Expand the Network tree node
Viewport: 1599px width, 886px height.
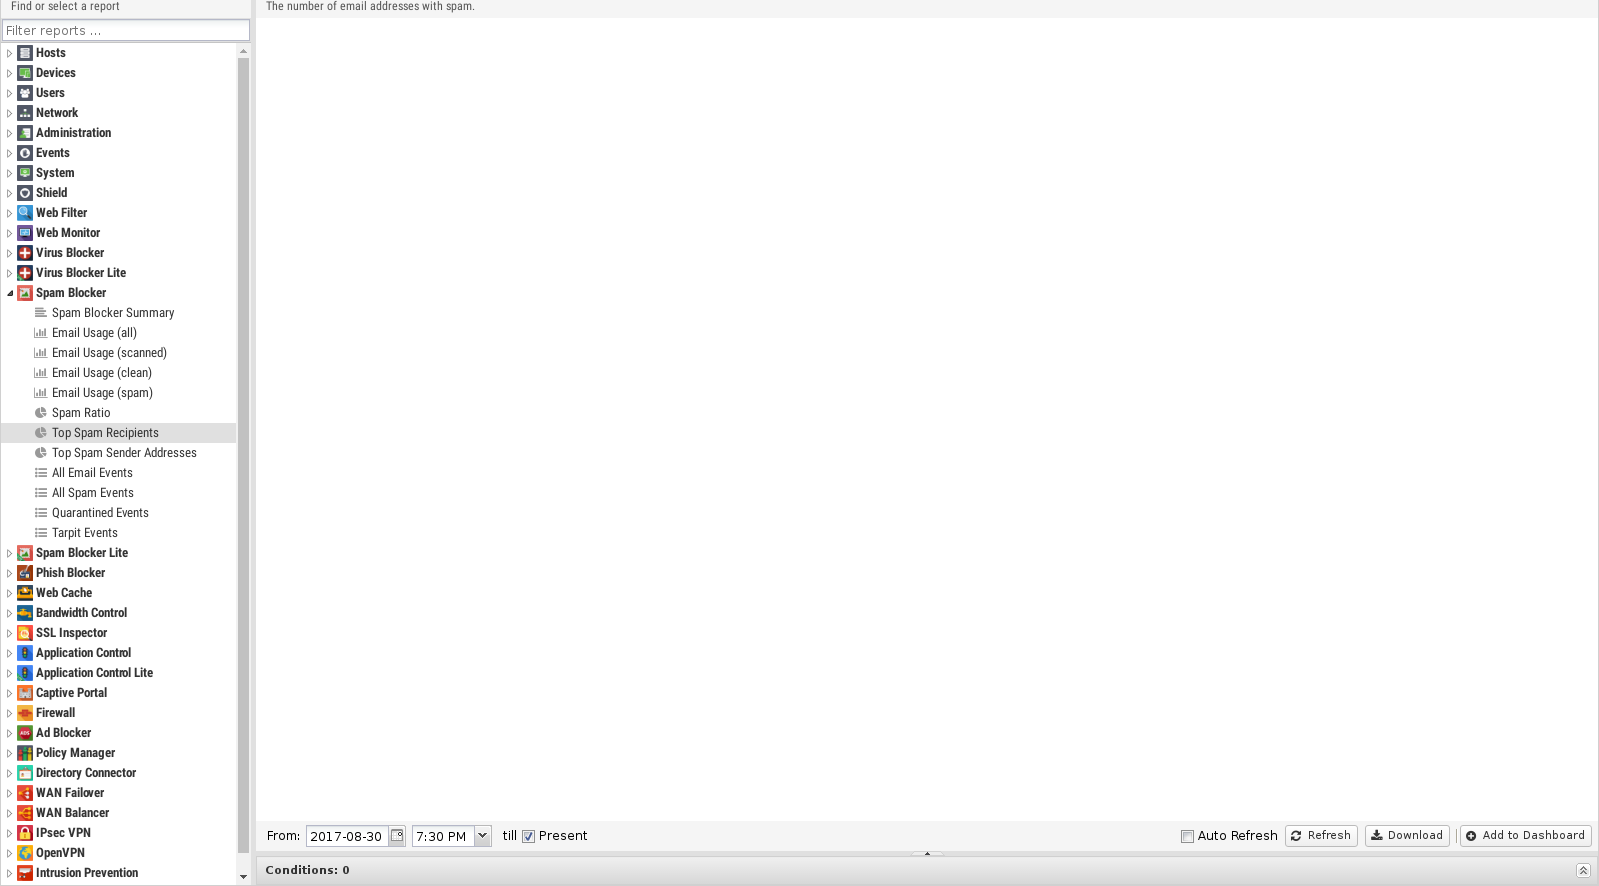(10, 113)
